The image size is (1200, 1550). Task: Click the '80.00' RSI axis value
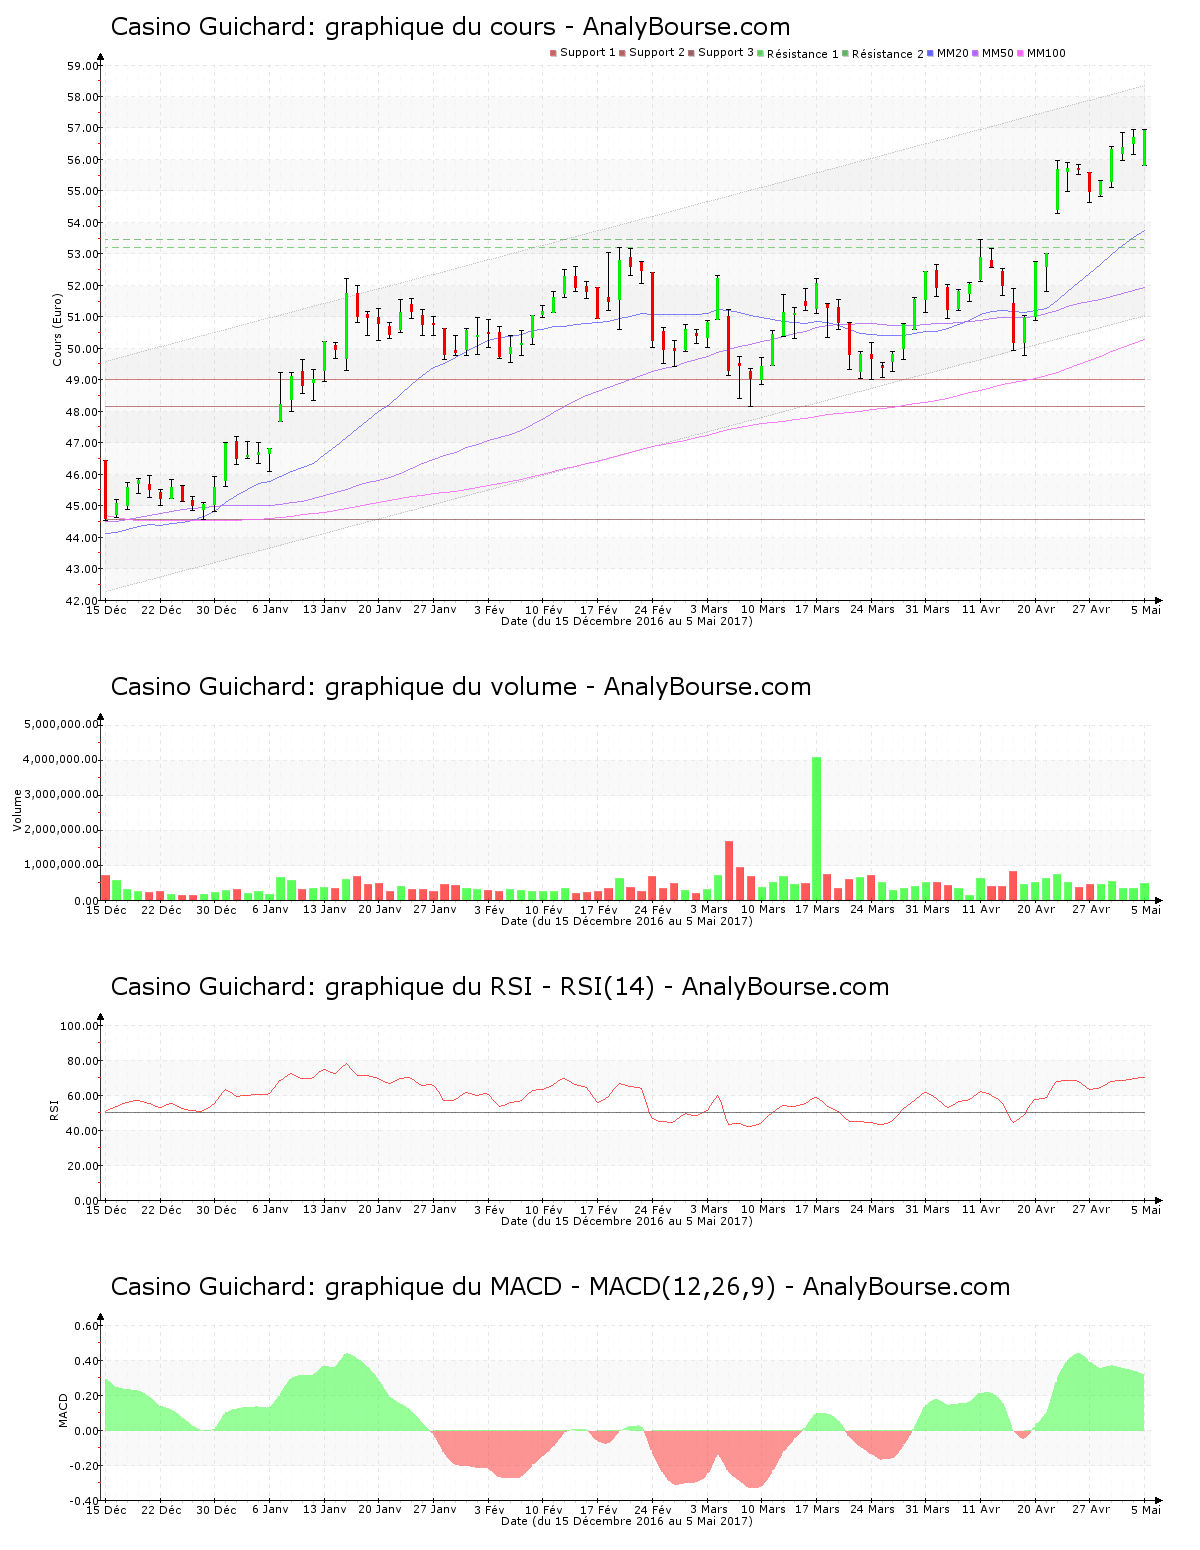(83, 1061)
